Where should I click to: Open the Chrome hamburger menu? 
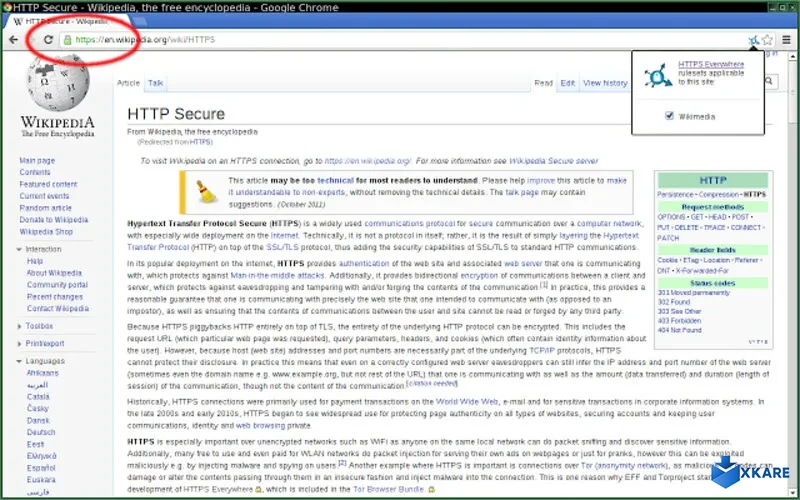[786, 40]
